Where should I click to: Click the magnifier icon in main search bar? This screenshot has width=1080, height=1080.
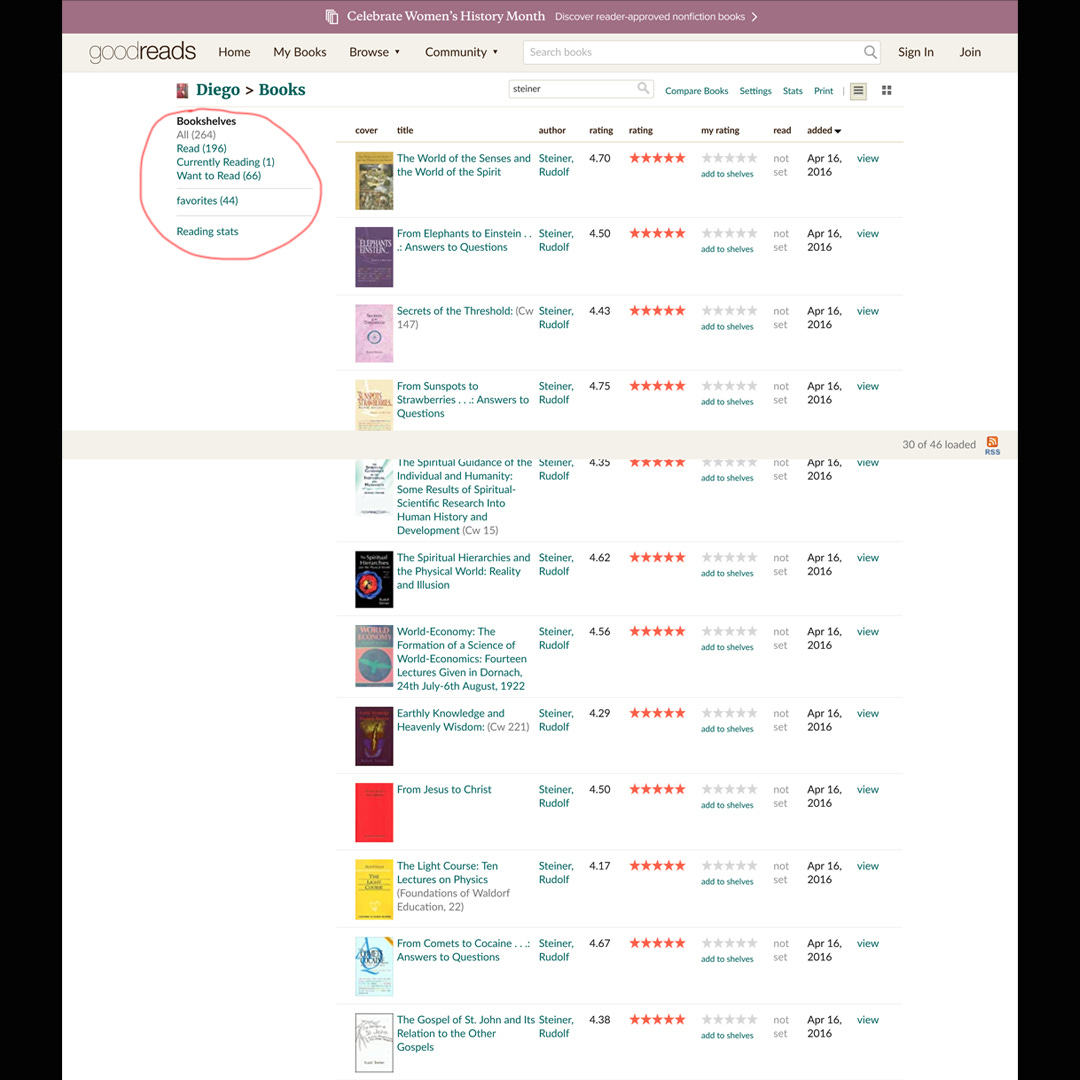pyautogui.click(x=870, y=52)
